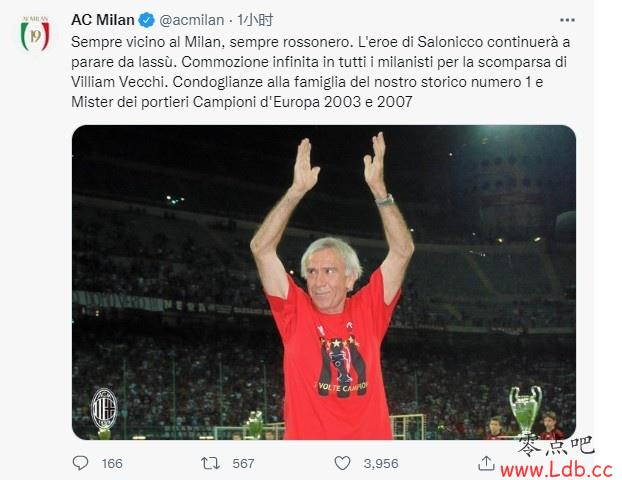
Task: Click the www.Ldb.cc watermark link
Action: pos(557,470)
